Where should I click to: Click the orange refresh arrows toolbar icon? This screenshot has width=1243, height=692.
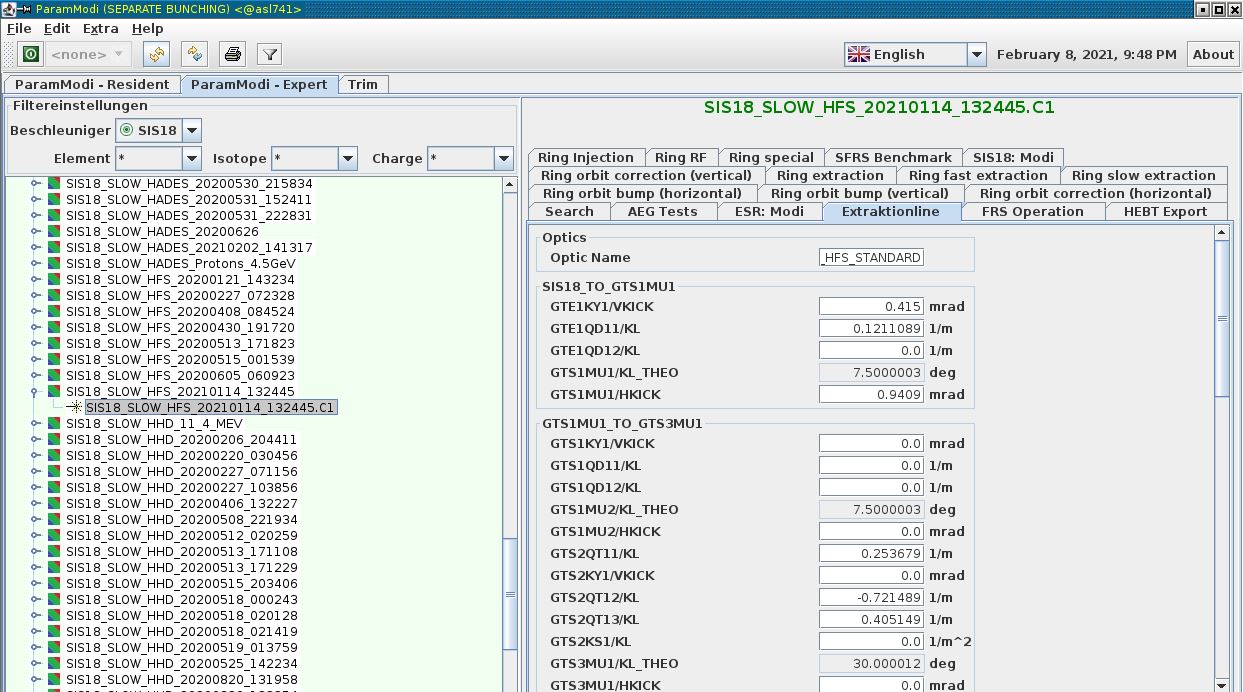point(156,54)
